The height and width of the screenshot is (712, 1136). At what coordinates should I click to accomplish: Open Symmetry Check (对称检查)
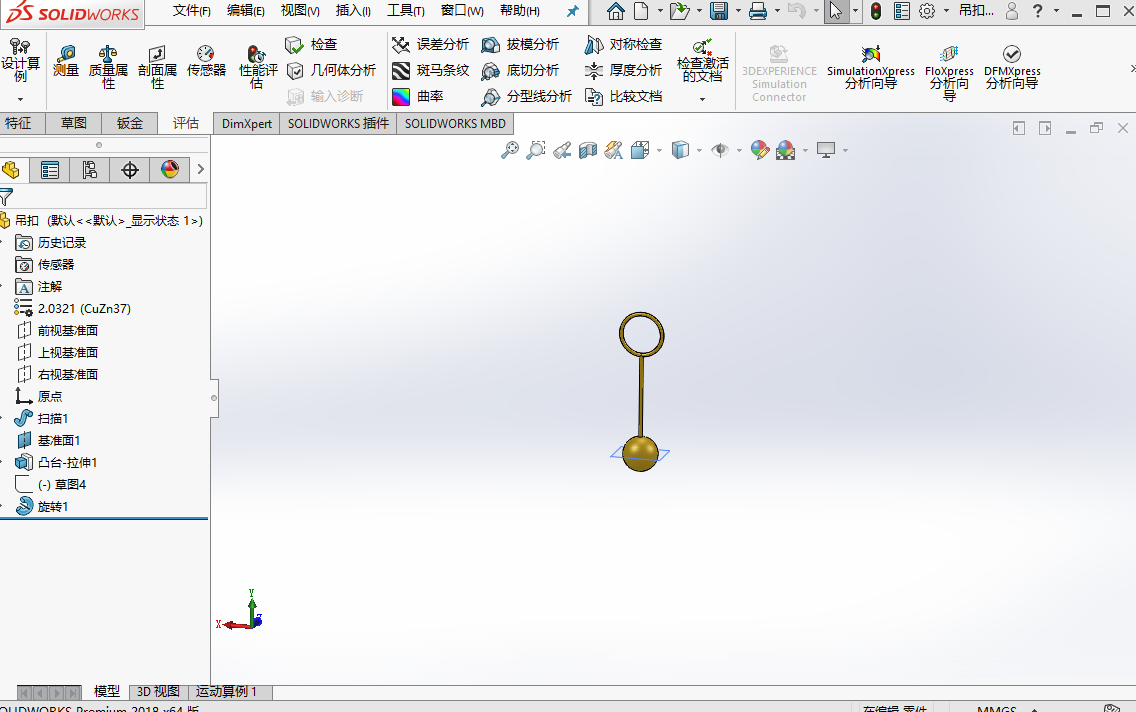[623, 45]
